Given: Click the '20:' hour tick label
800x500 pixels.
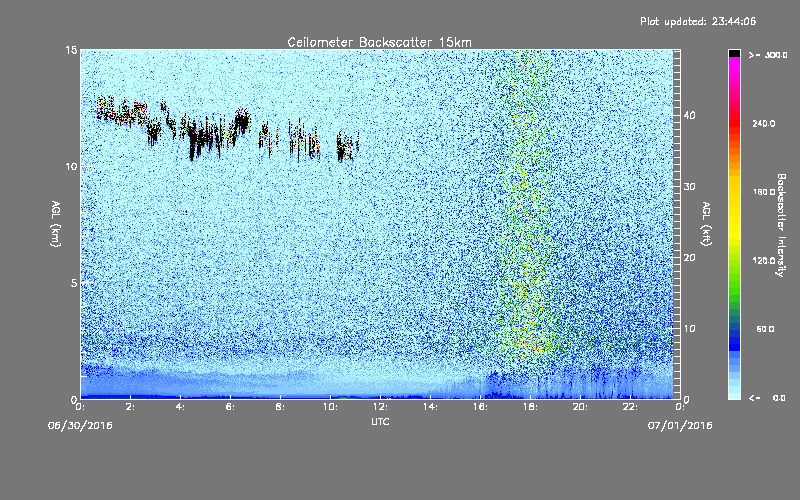Looking at the screenshot, I should [x=580, y=407].
